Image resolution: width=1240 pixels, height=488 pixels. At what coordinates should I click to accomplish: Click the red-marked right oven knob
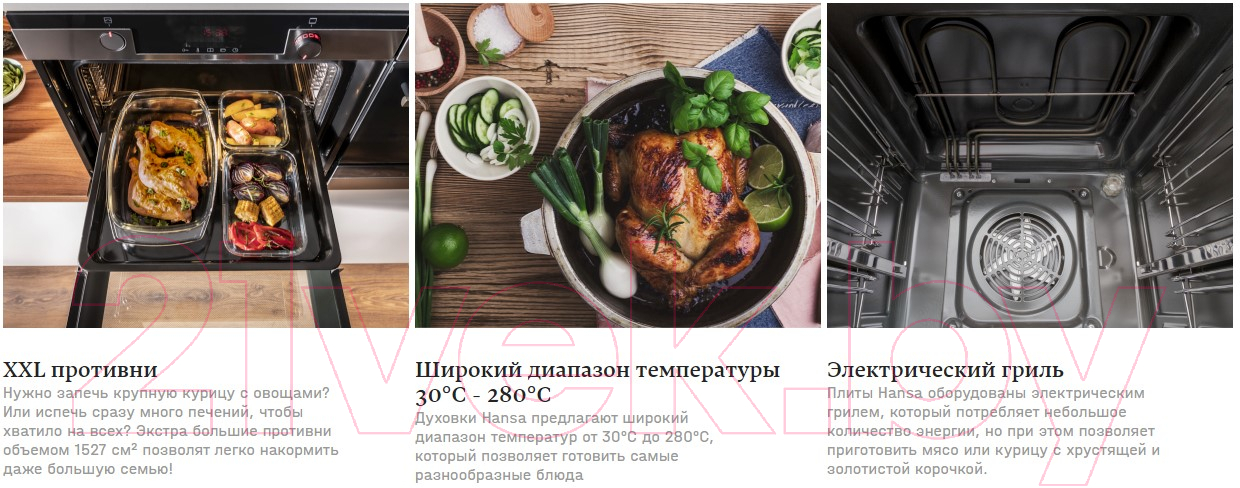(x=308, y=44)
